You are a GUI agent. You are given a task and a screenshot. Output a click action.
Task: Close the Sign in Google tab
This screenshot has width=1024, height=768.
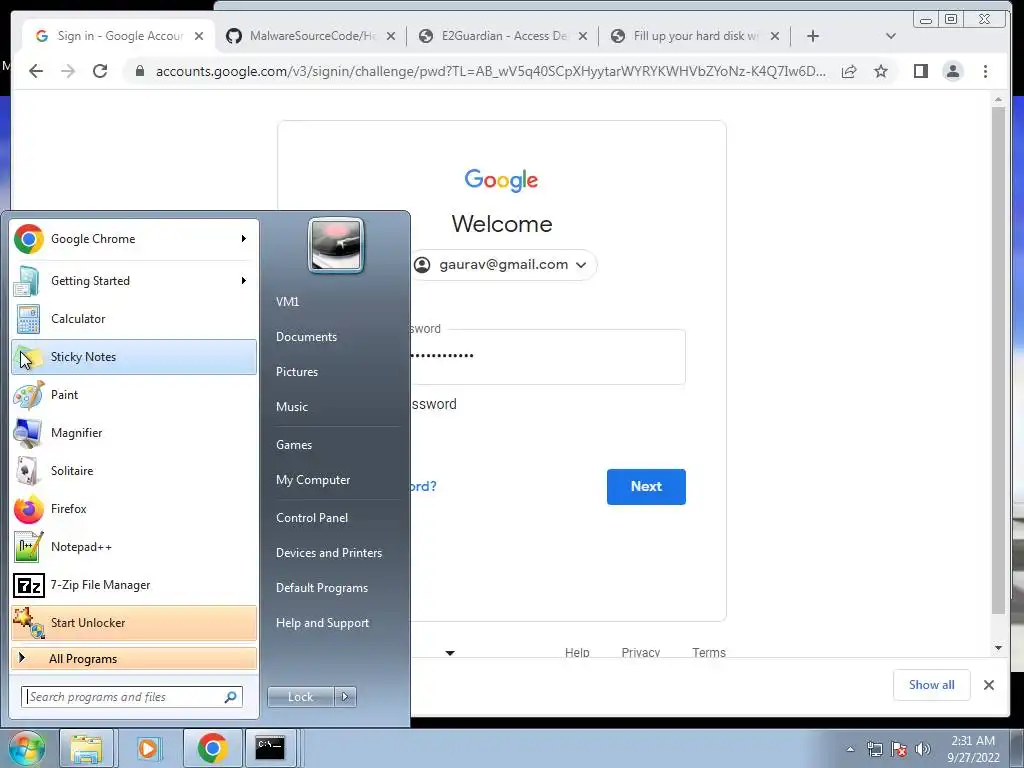(x=199, y=36)
